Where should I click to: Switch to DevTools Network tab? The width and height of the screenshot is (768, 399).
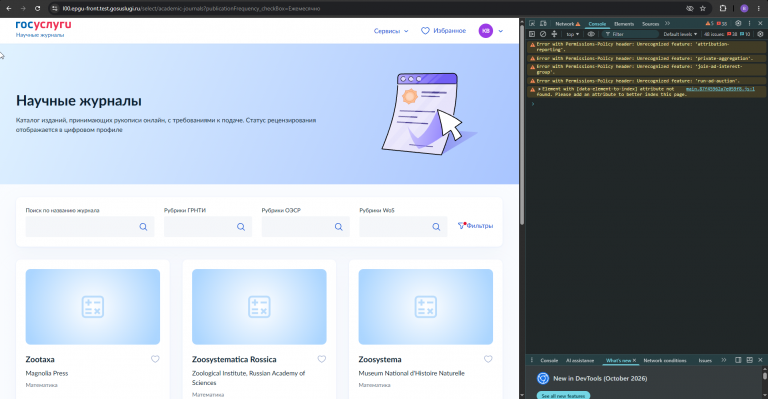568,23
